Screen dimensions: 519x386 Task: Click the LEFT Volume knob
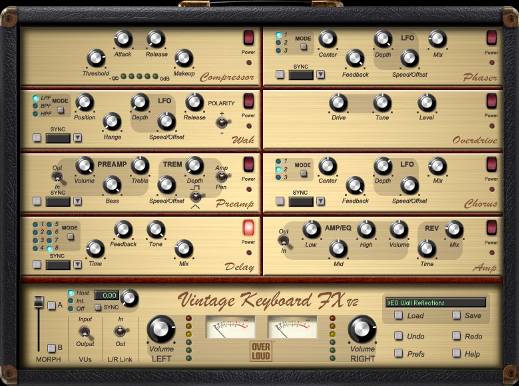coord(161,329)
